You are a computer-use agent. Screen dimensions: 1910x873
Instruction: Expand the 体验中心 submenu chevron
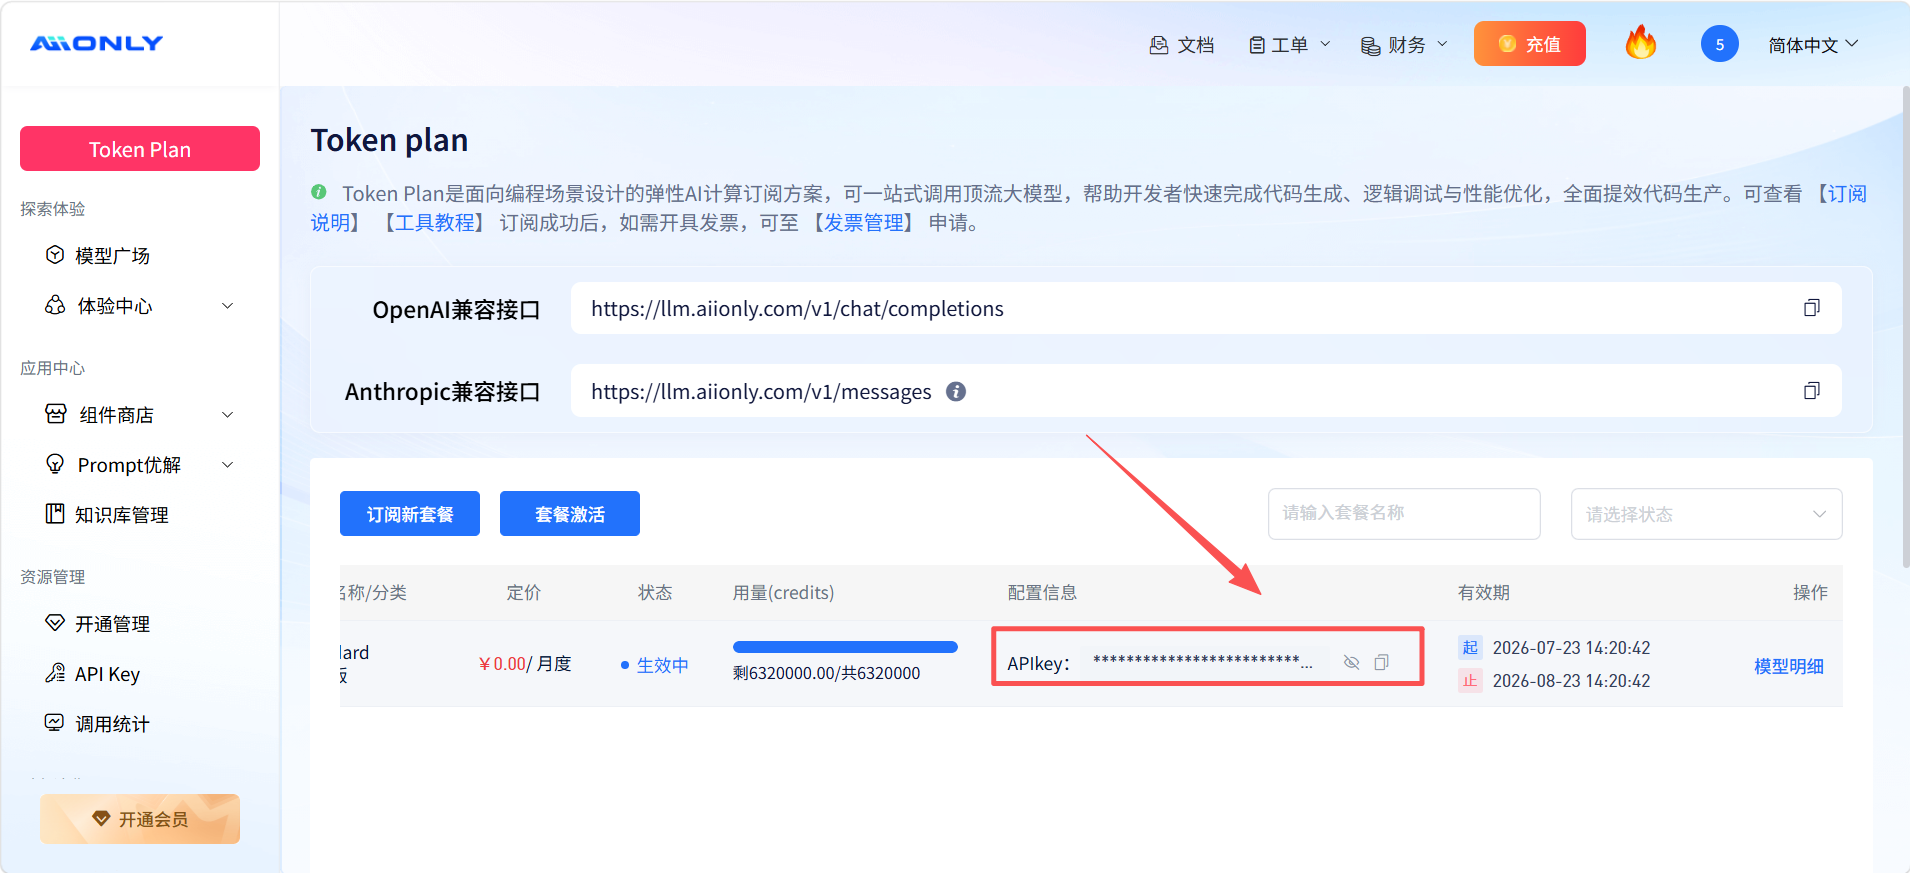tap(228, 306)
